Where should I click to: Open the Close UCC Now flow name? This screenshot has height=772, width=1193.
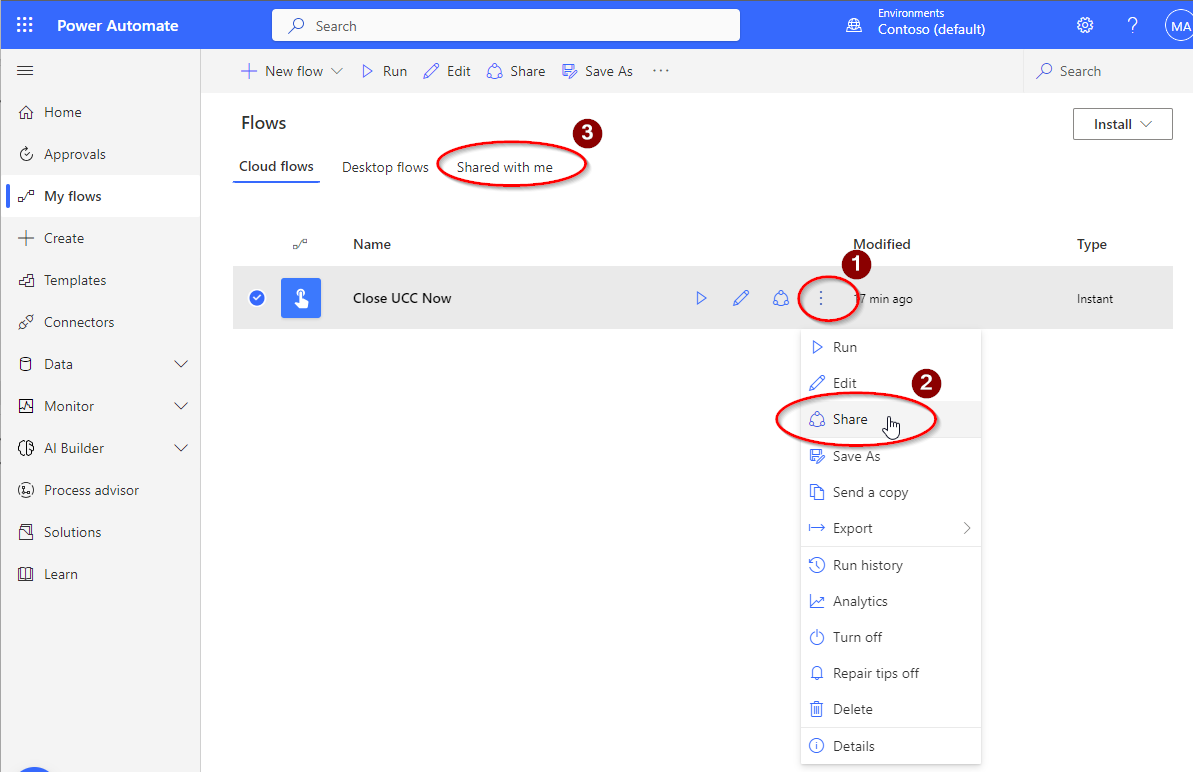pos(402,298)
